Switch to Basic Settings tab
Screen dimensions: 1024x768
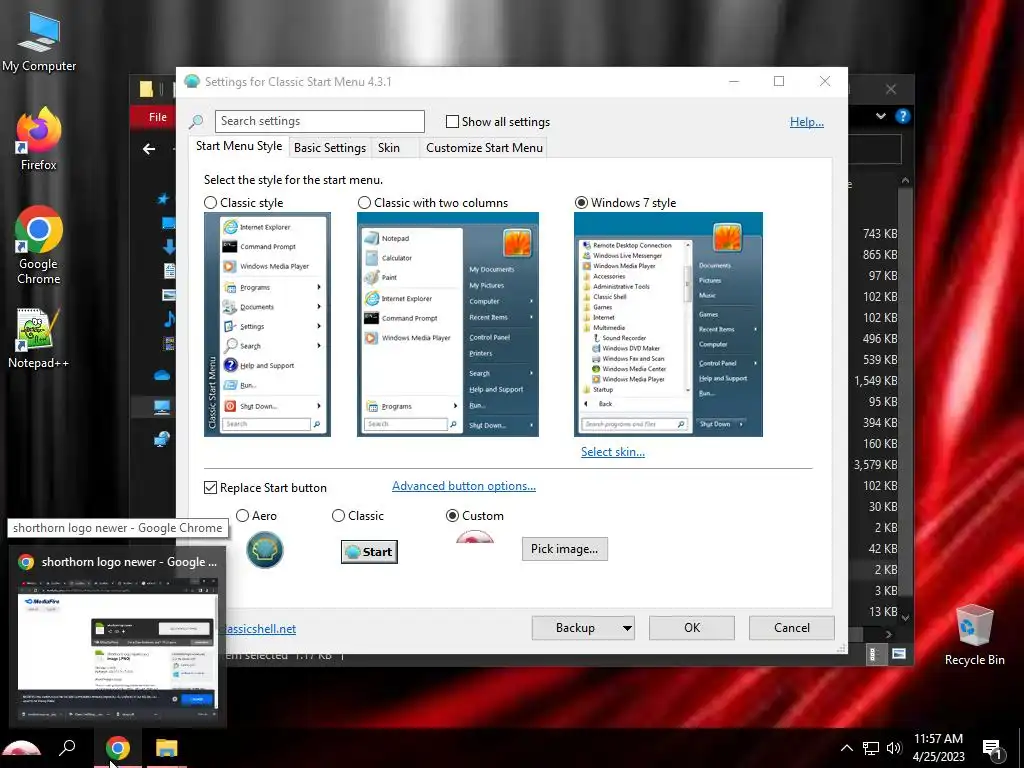tap(330, 148)
